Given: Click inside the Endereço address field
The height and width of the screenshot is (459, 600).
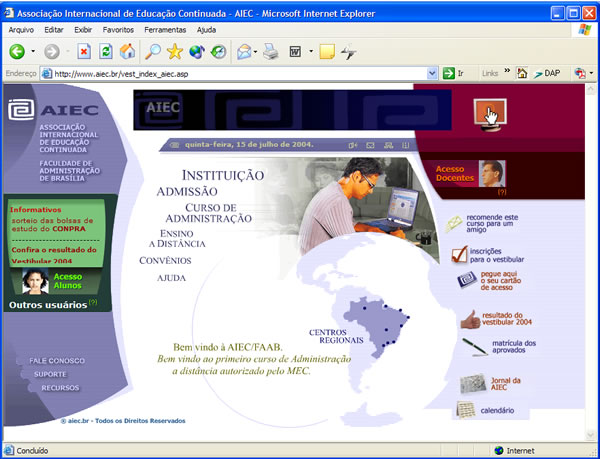Looking at the screenshot, I should click(240, 74).
